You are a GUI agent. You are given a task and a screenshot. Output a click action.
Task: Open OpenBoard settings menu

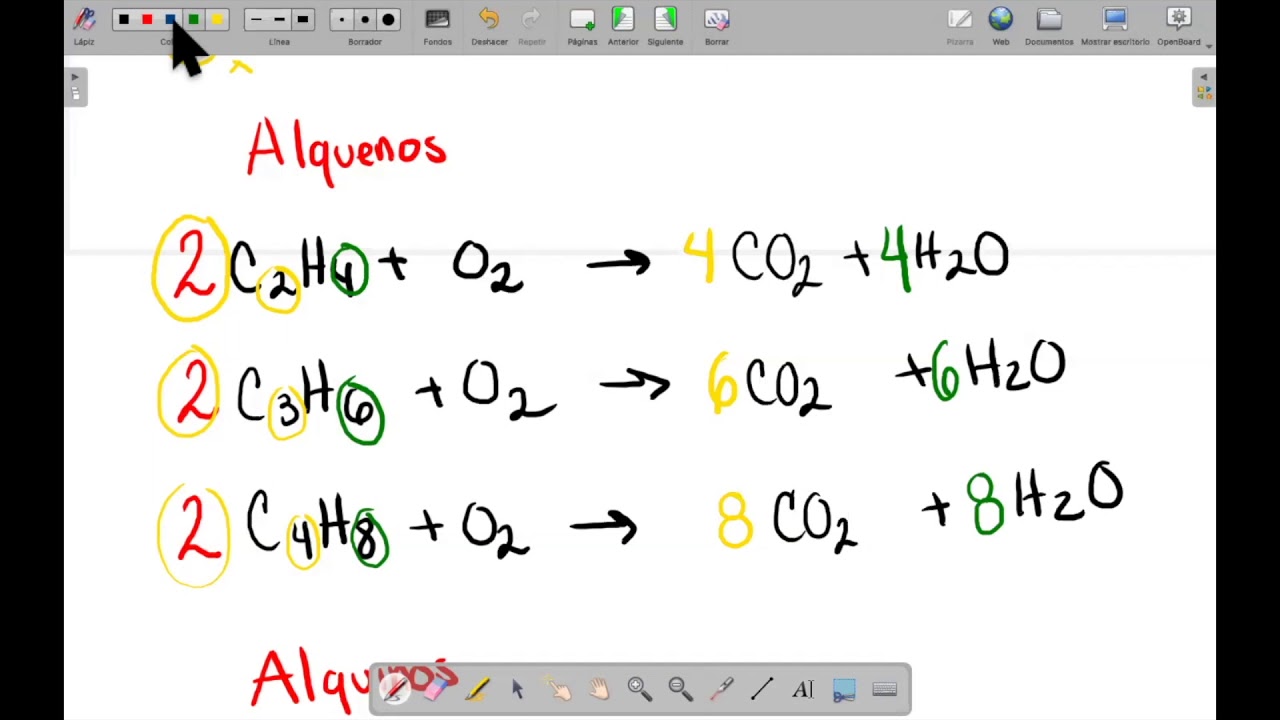point(1179,26)
